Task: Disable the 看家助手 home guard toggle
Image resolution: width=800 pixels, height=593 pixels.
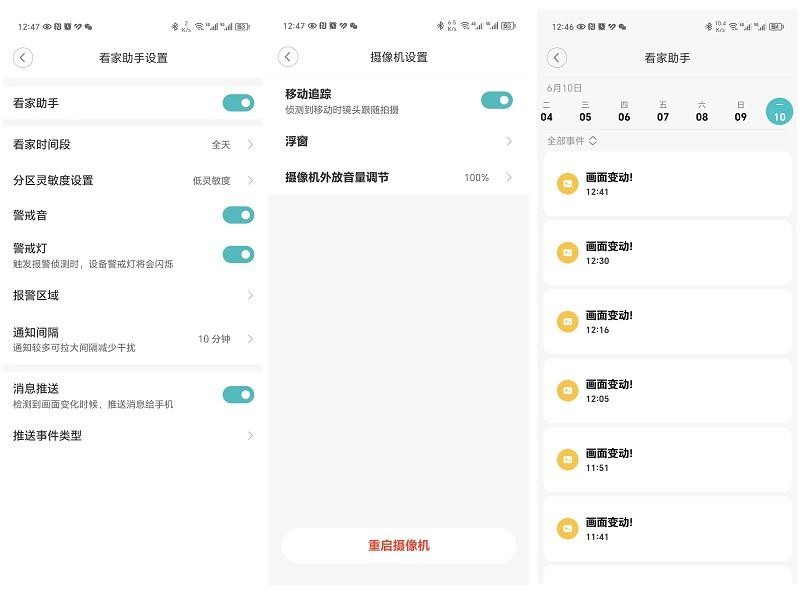Action: tap(237, 101)
